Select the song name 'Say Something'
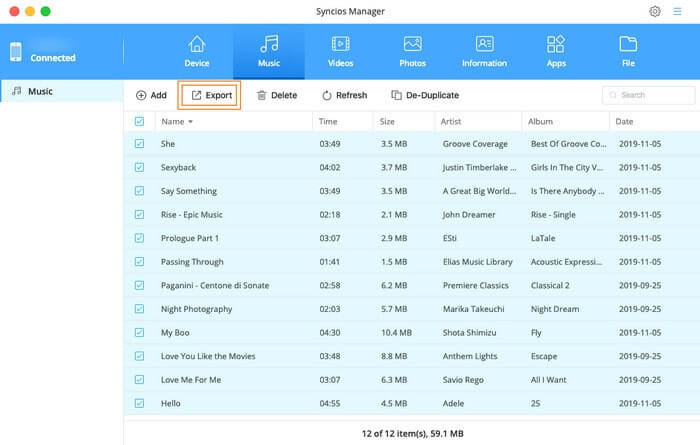This screenshot has width=700, height=445. (189, 191)
